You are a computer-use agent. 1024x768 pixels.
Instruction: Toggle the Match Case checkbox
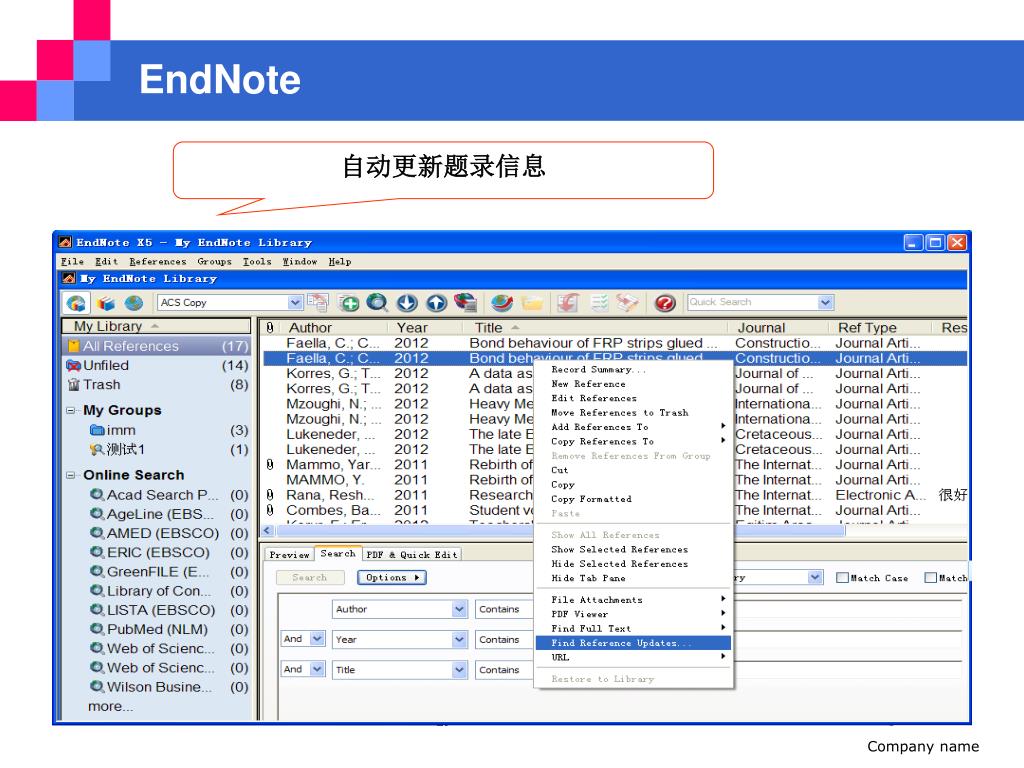(842, 578)
